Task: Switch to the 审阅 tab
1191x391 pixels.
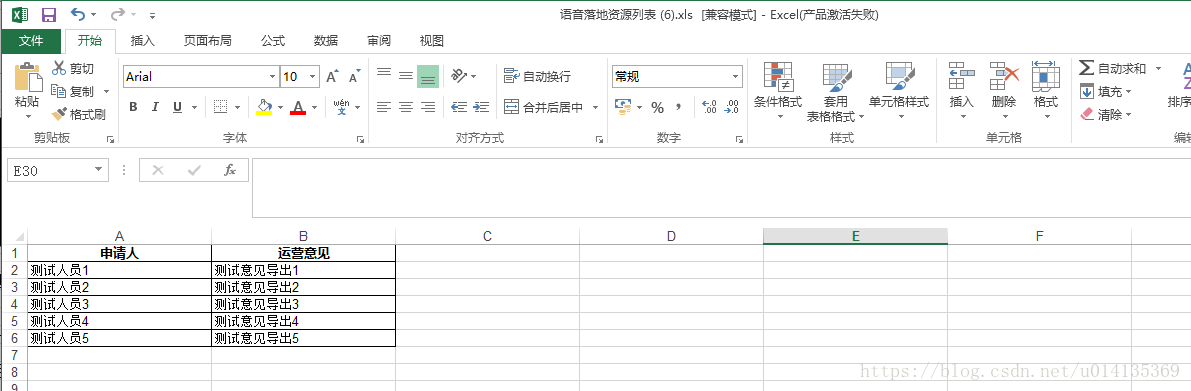Action: pos(378,40)
